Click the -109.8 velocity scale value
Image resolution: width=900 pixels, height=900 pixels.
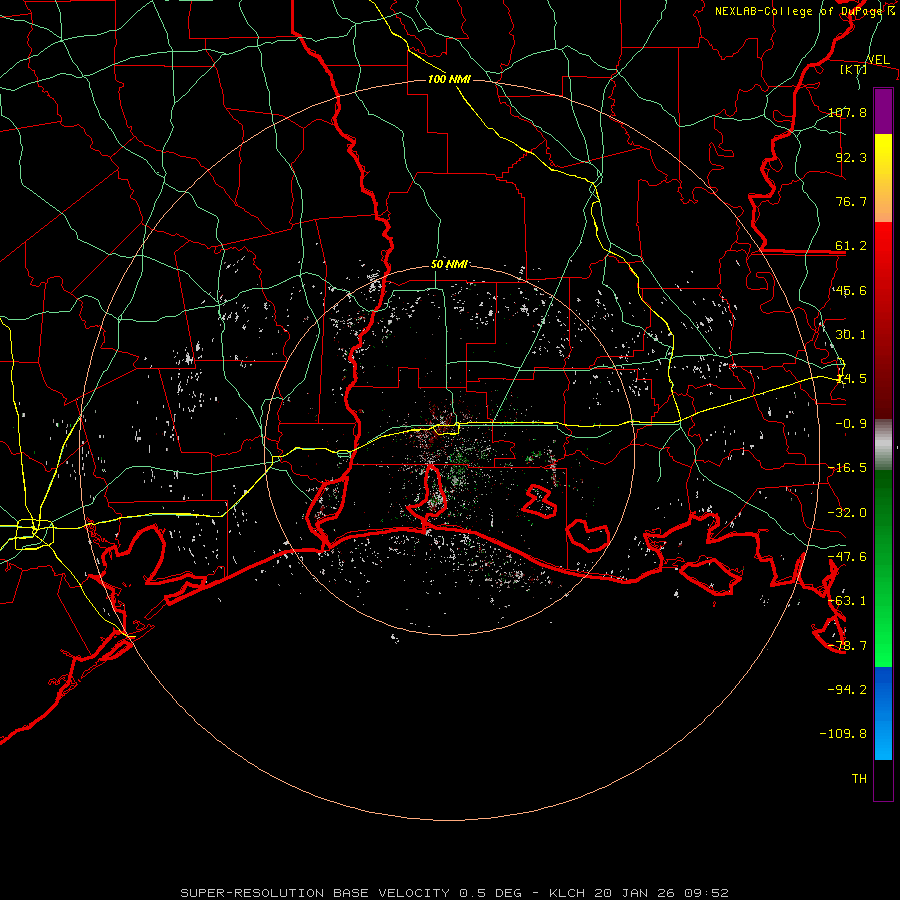pyautogui.click(x=843, y=734)
